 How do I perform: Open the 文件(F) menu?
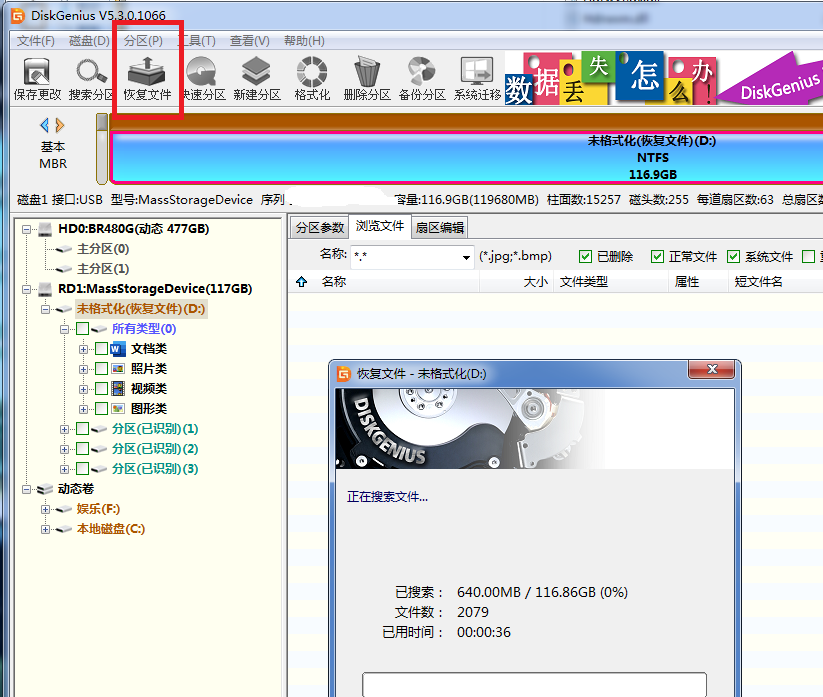click(x=36, y=41)
